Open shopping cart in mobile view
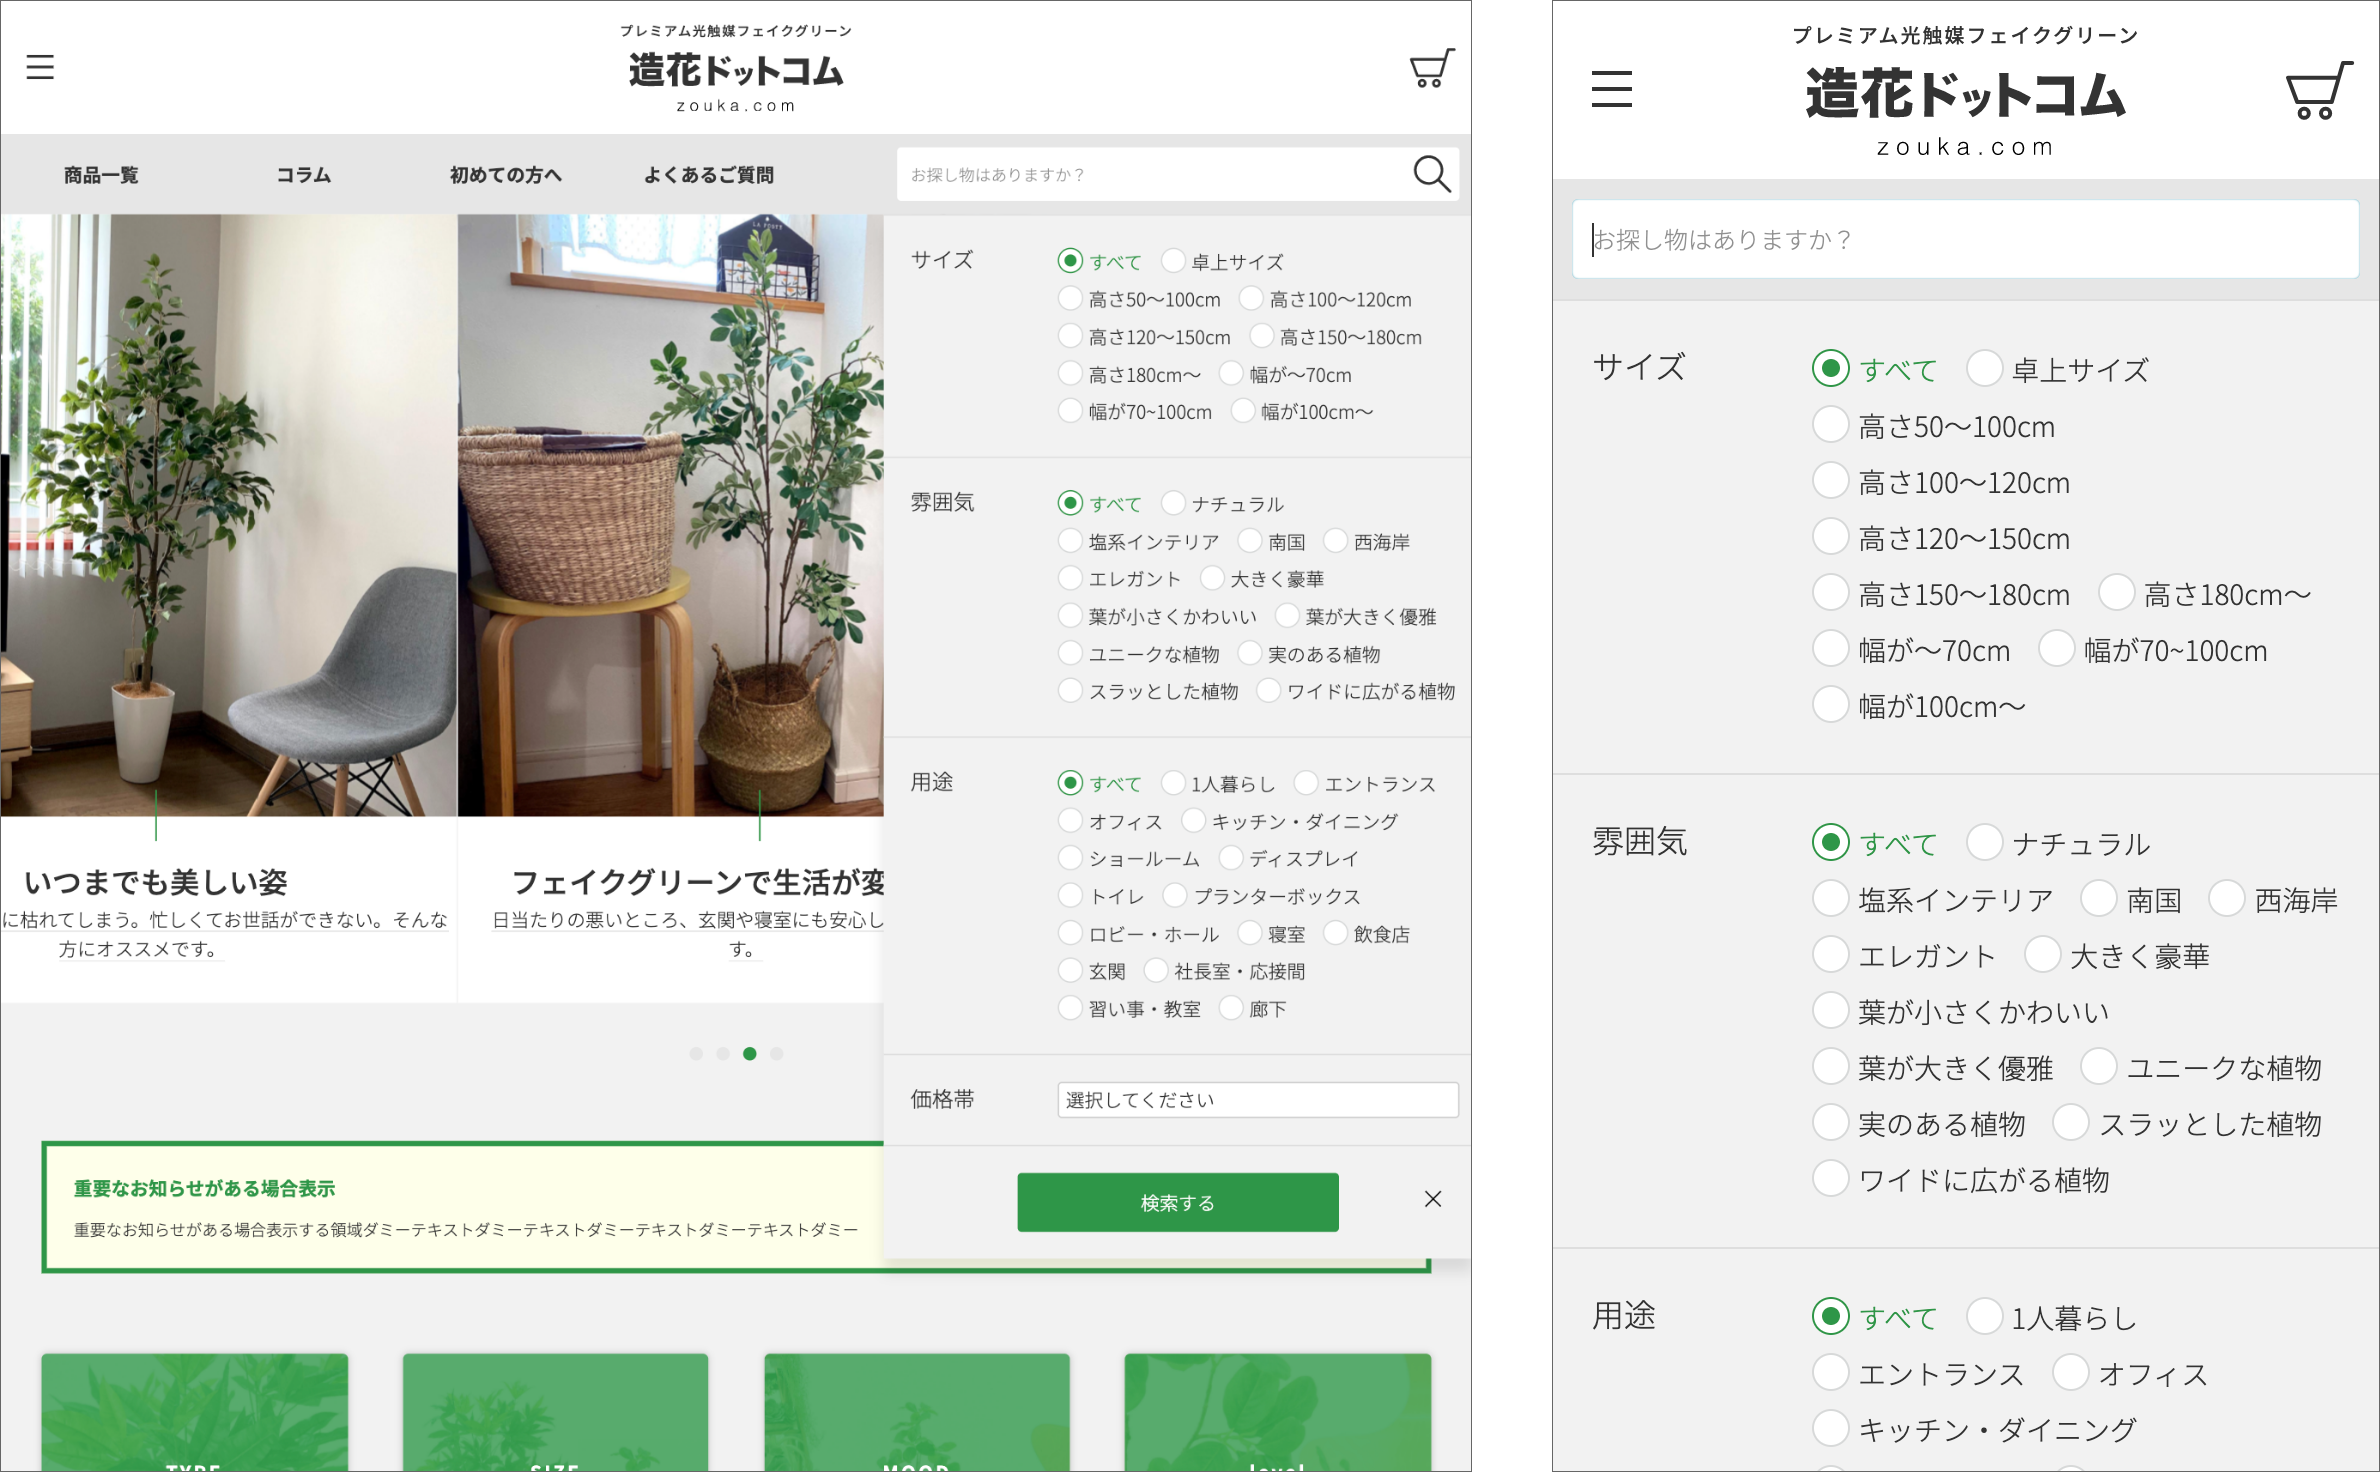This screenshot has height=1472, width=2380. [x=2320, y=91]
